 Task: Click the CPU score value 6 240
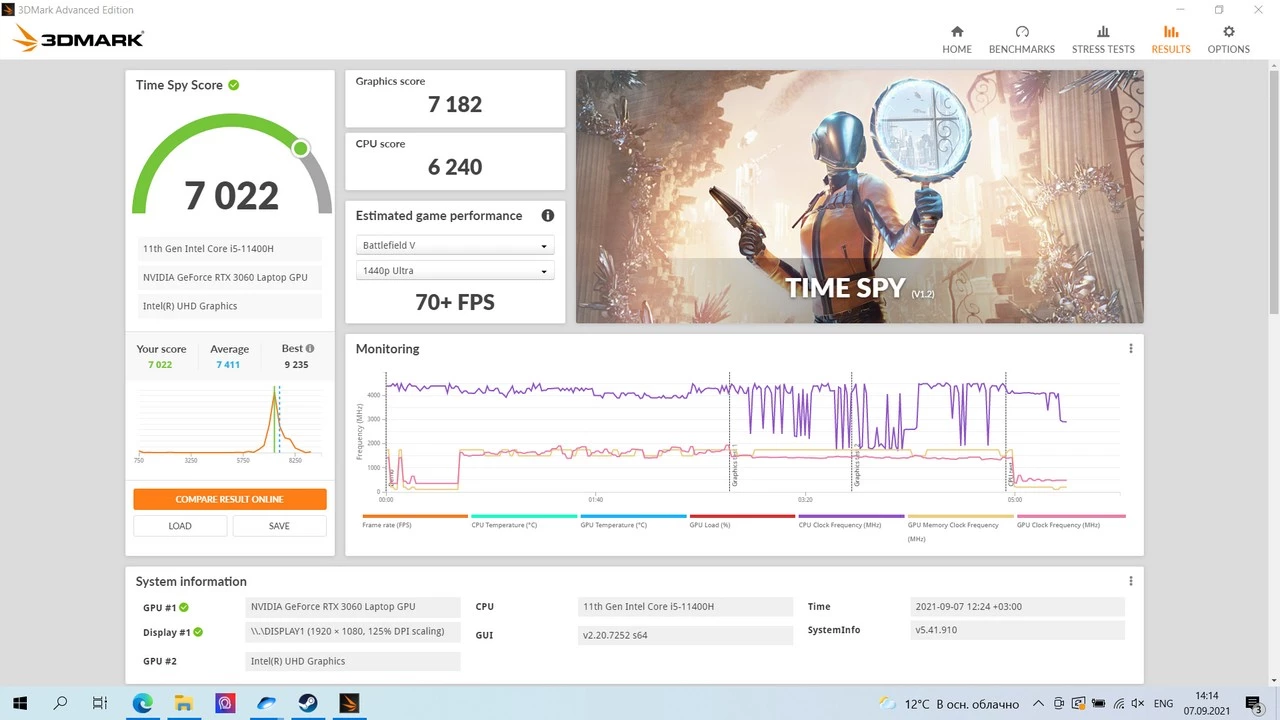pos(455,167)
